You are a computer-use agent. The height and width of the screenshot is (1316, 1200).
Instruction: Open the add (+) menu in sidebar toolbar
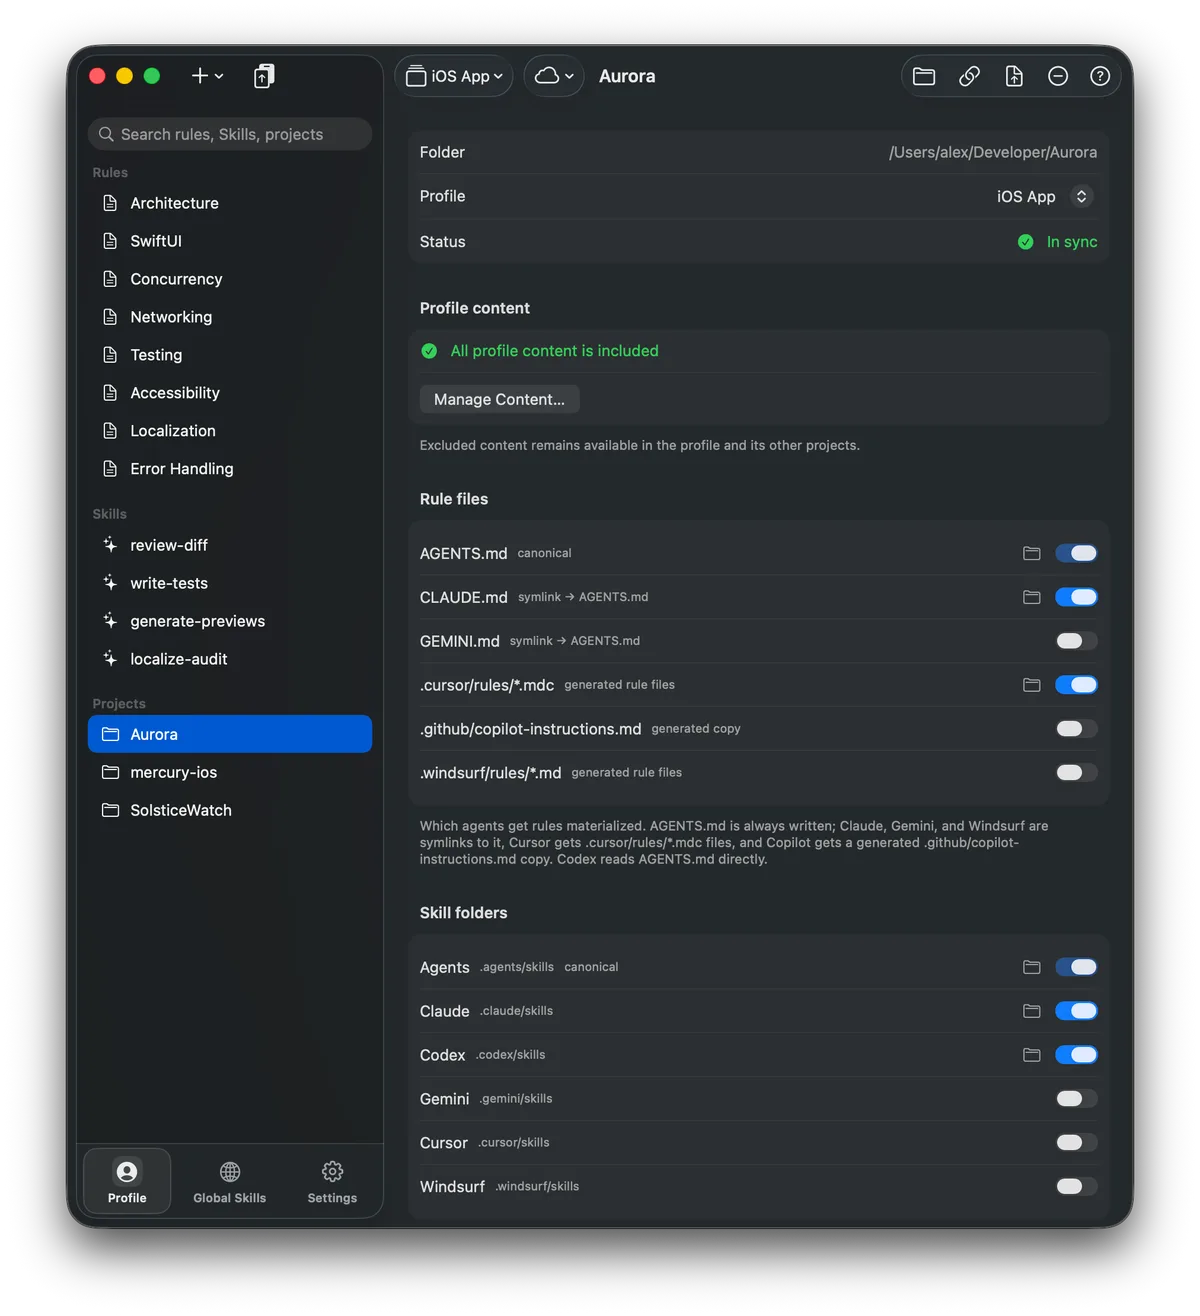click(207, 76)
